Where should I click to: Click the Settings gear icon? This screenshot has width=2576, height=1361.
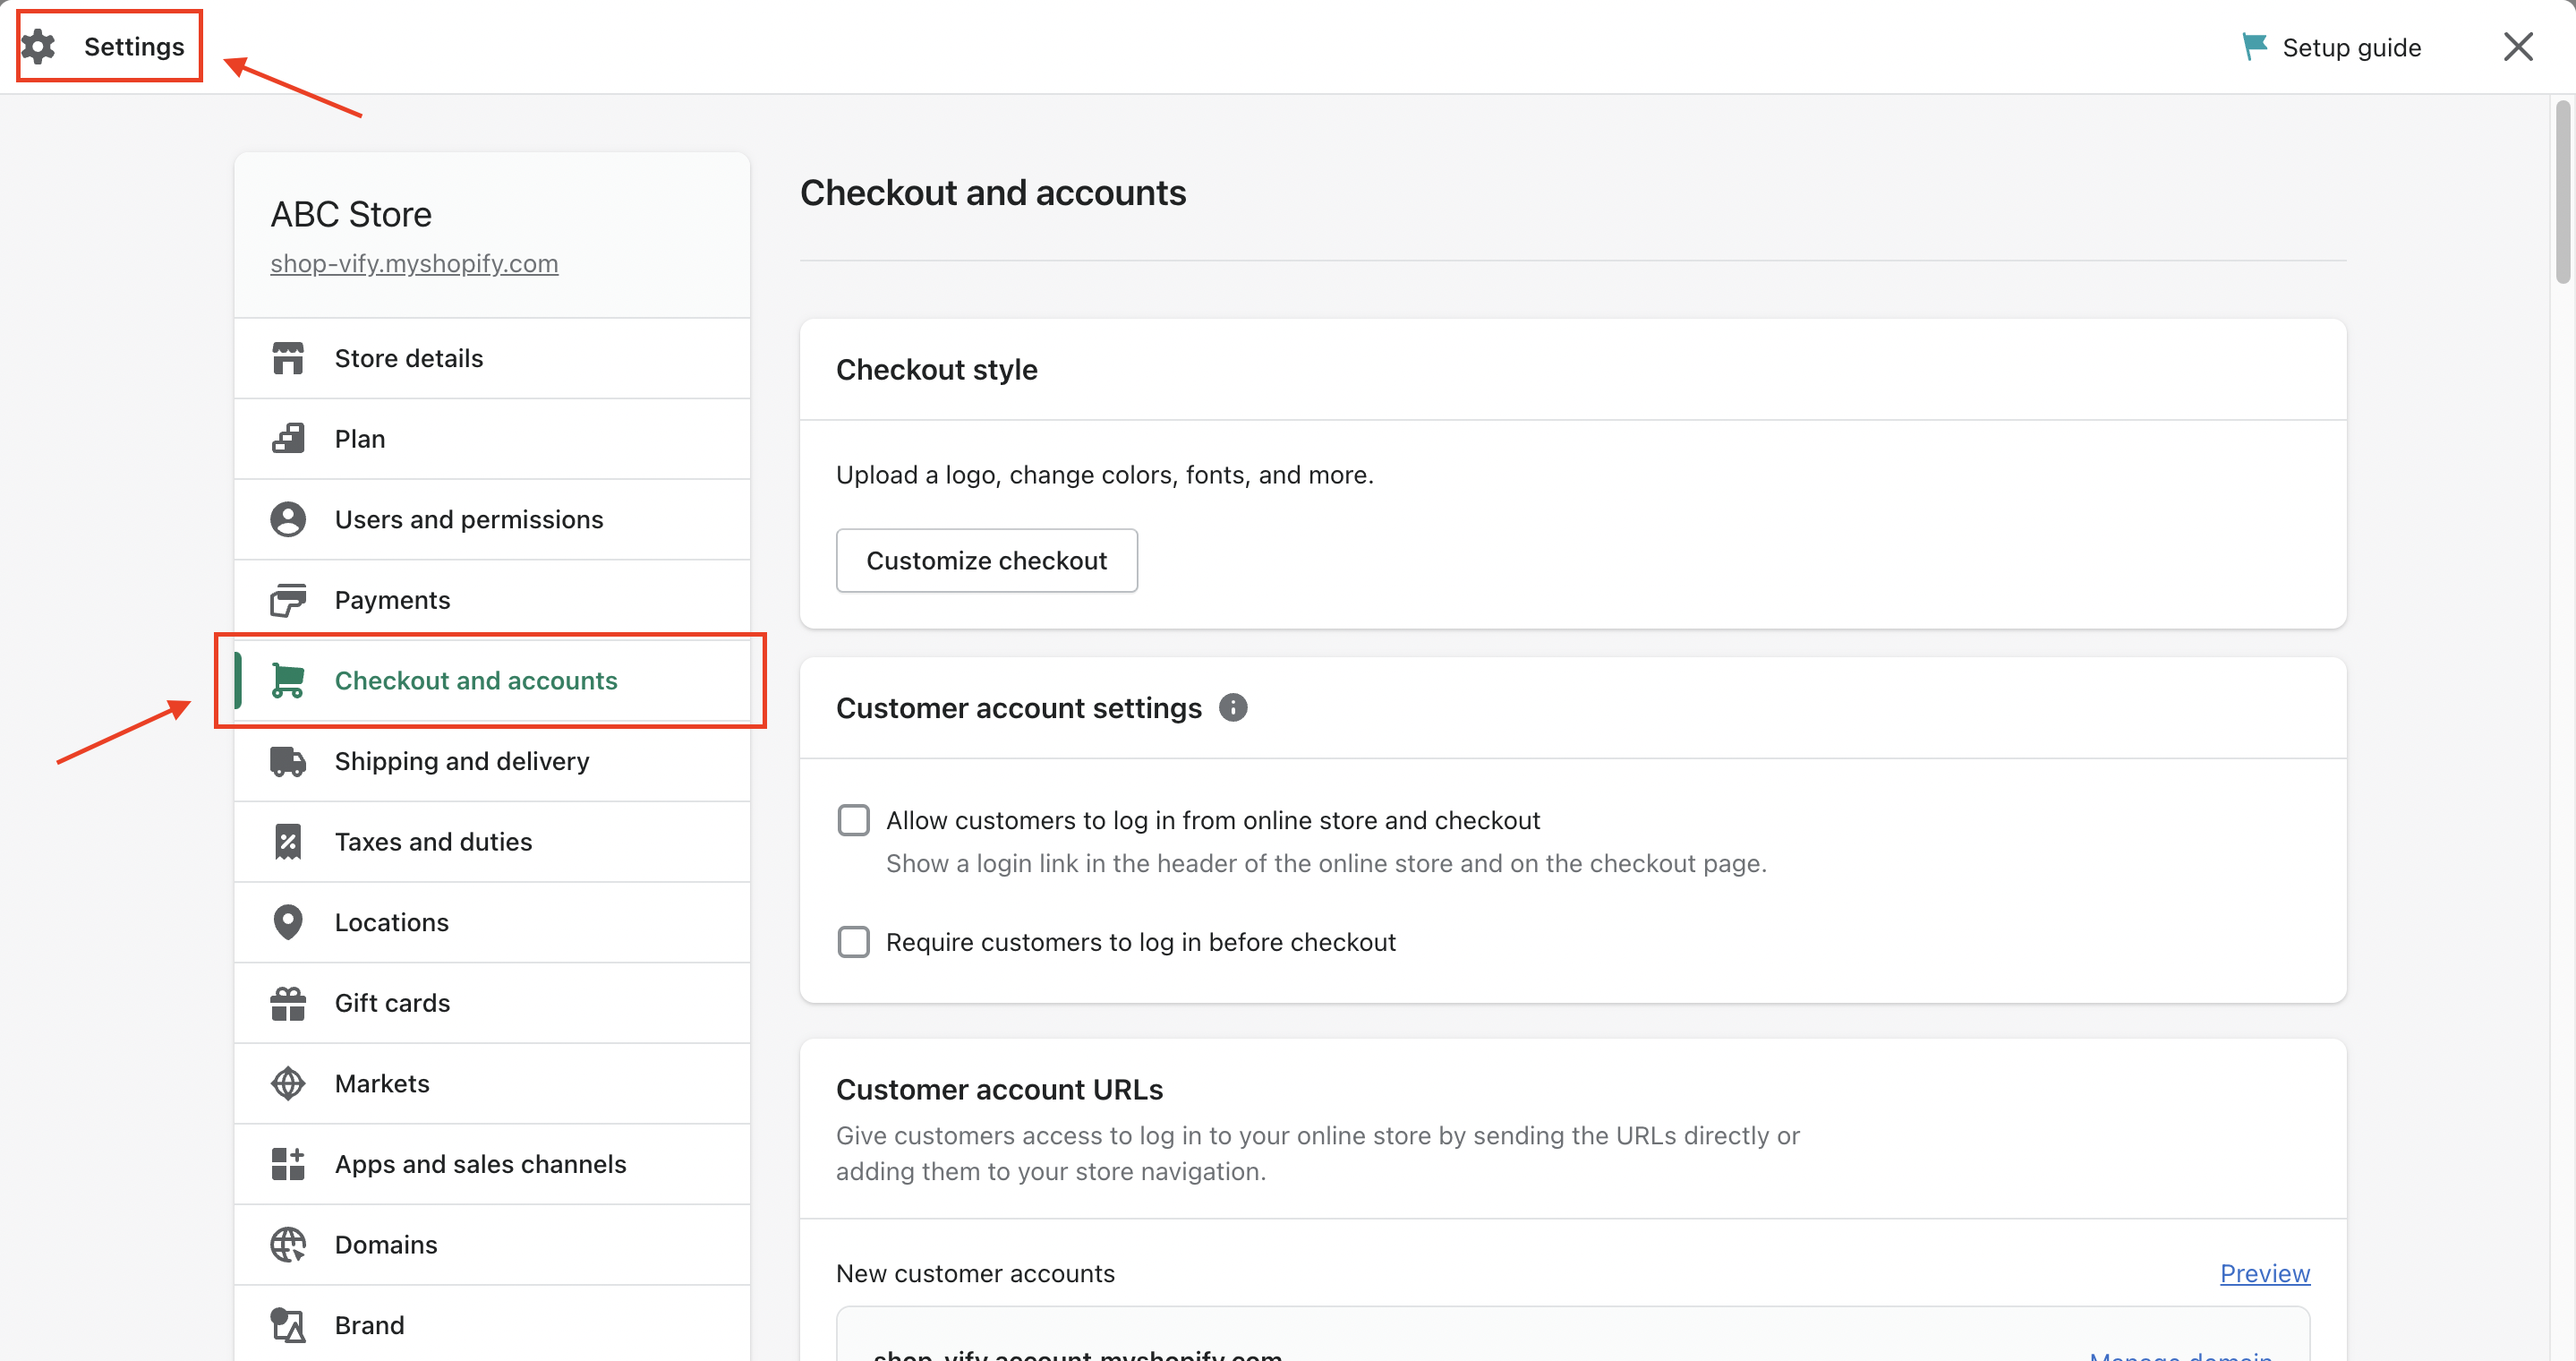[x=39, y=46]
